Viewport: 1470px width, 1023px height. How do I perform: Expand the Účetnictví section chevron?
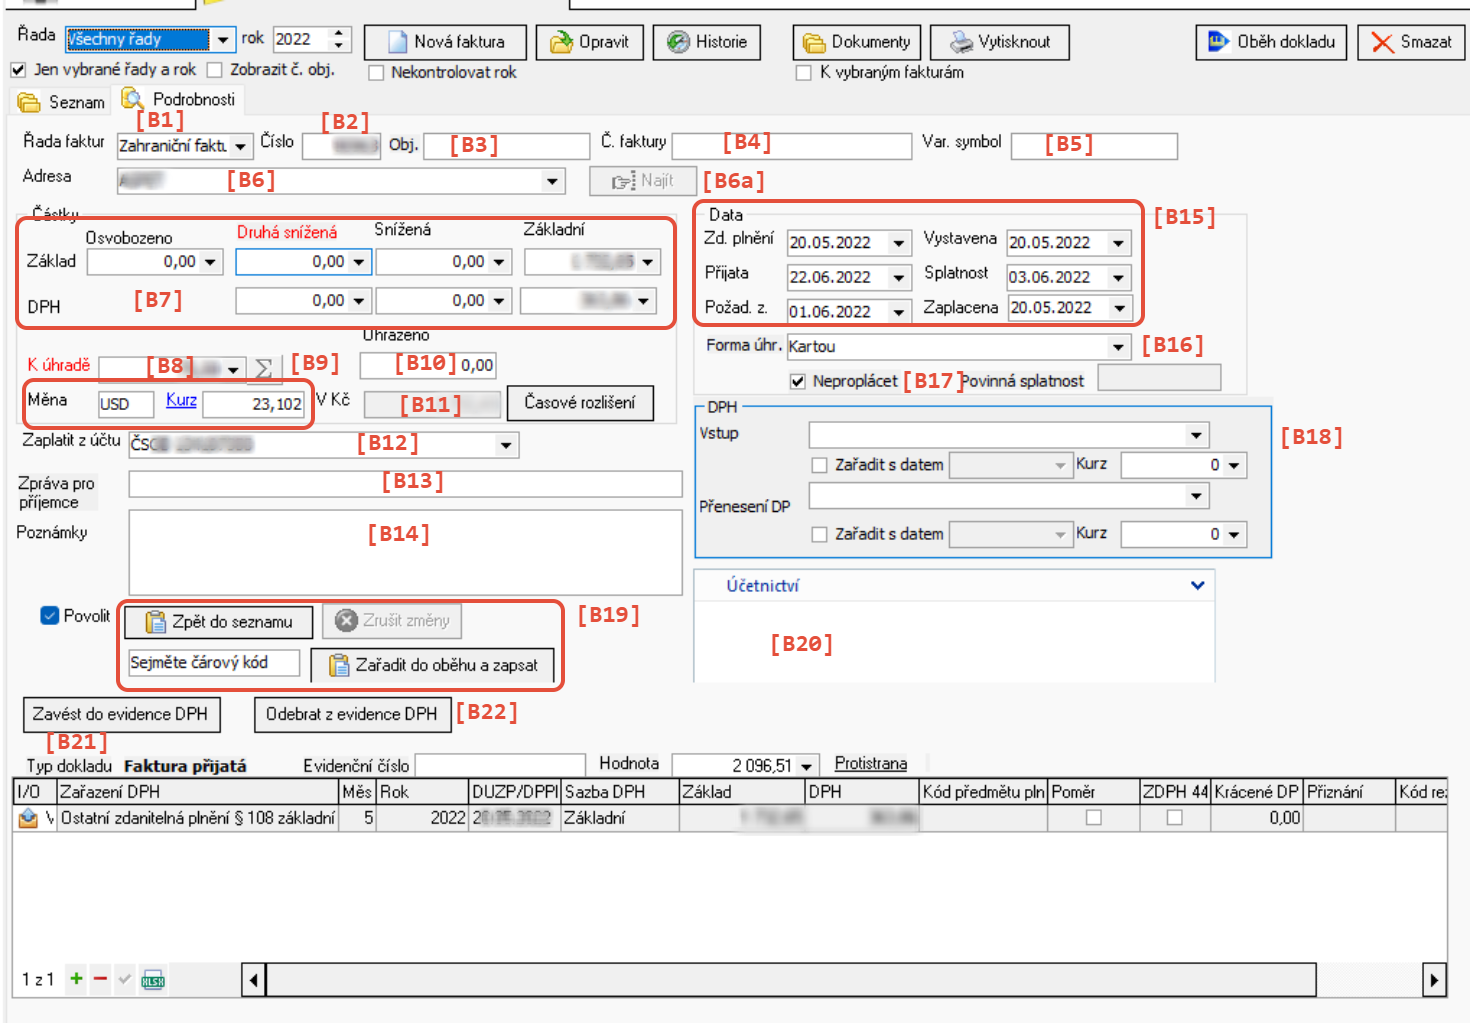pyautogui.click(x=1197, y=586)
